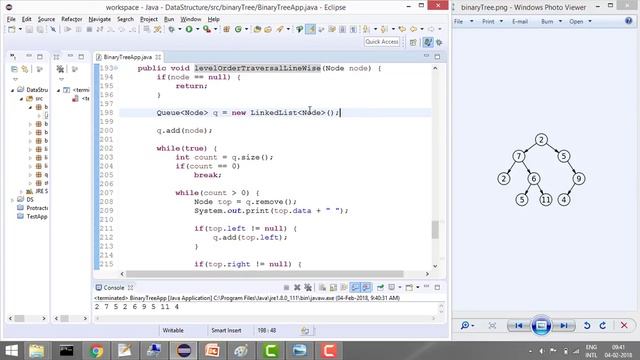Toggle Scroll Lock in Console
The height and width of the screenshot is (360, 640).
(x=333, y=288)
